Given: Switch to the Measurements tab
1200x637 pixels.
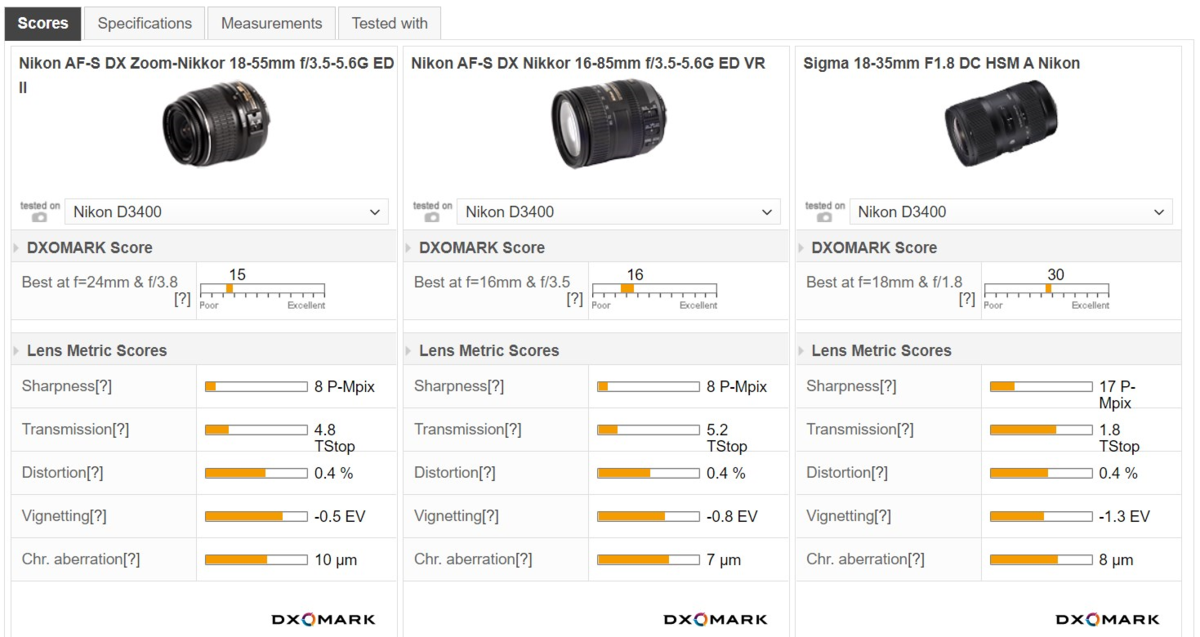Looking at the screenshot, I should tap(271, 23).
